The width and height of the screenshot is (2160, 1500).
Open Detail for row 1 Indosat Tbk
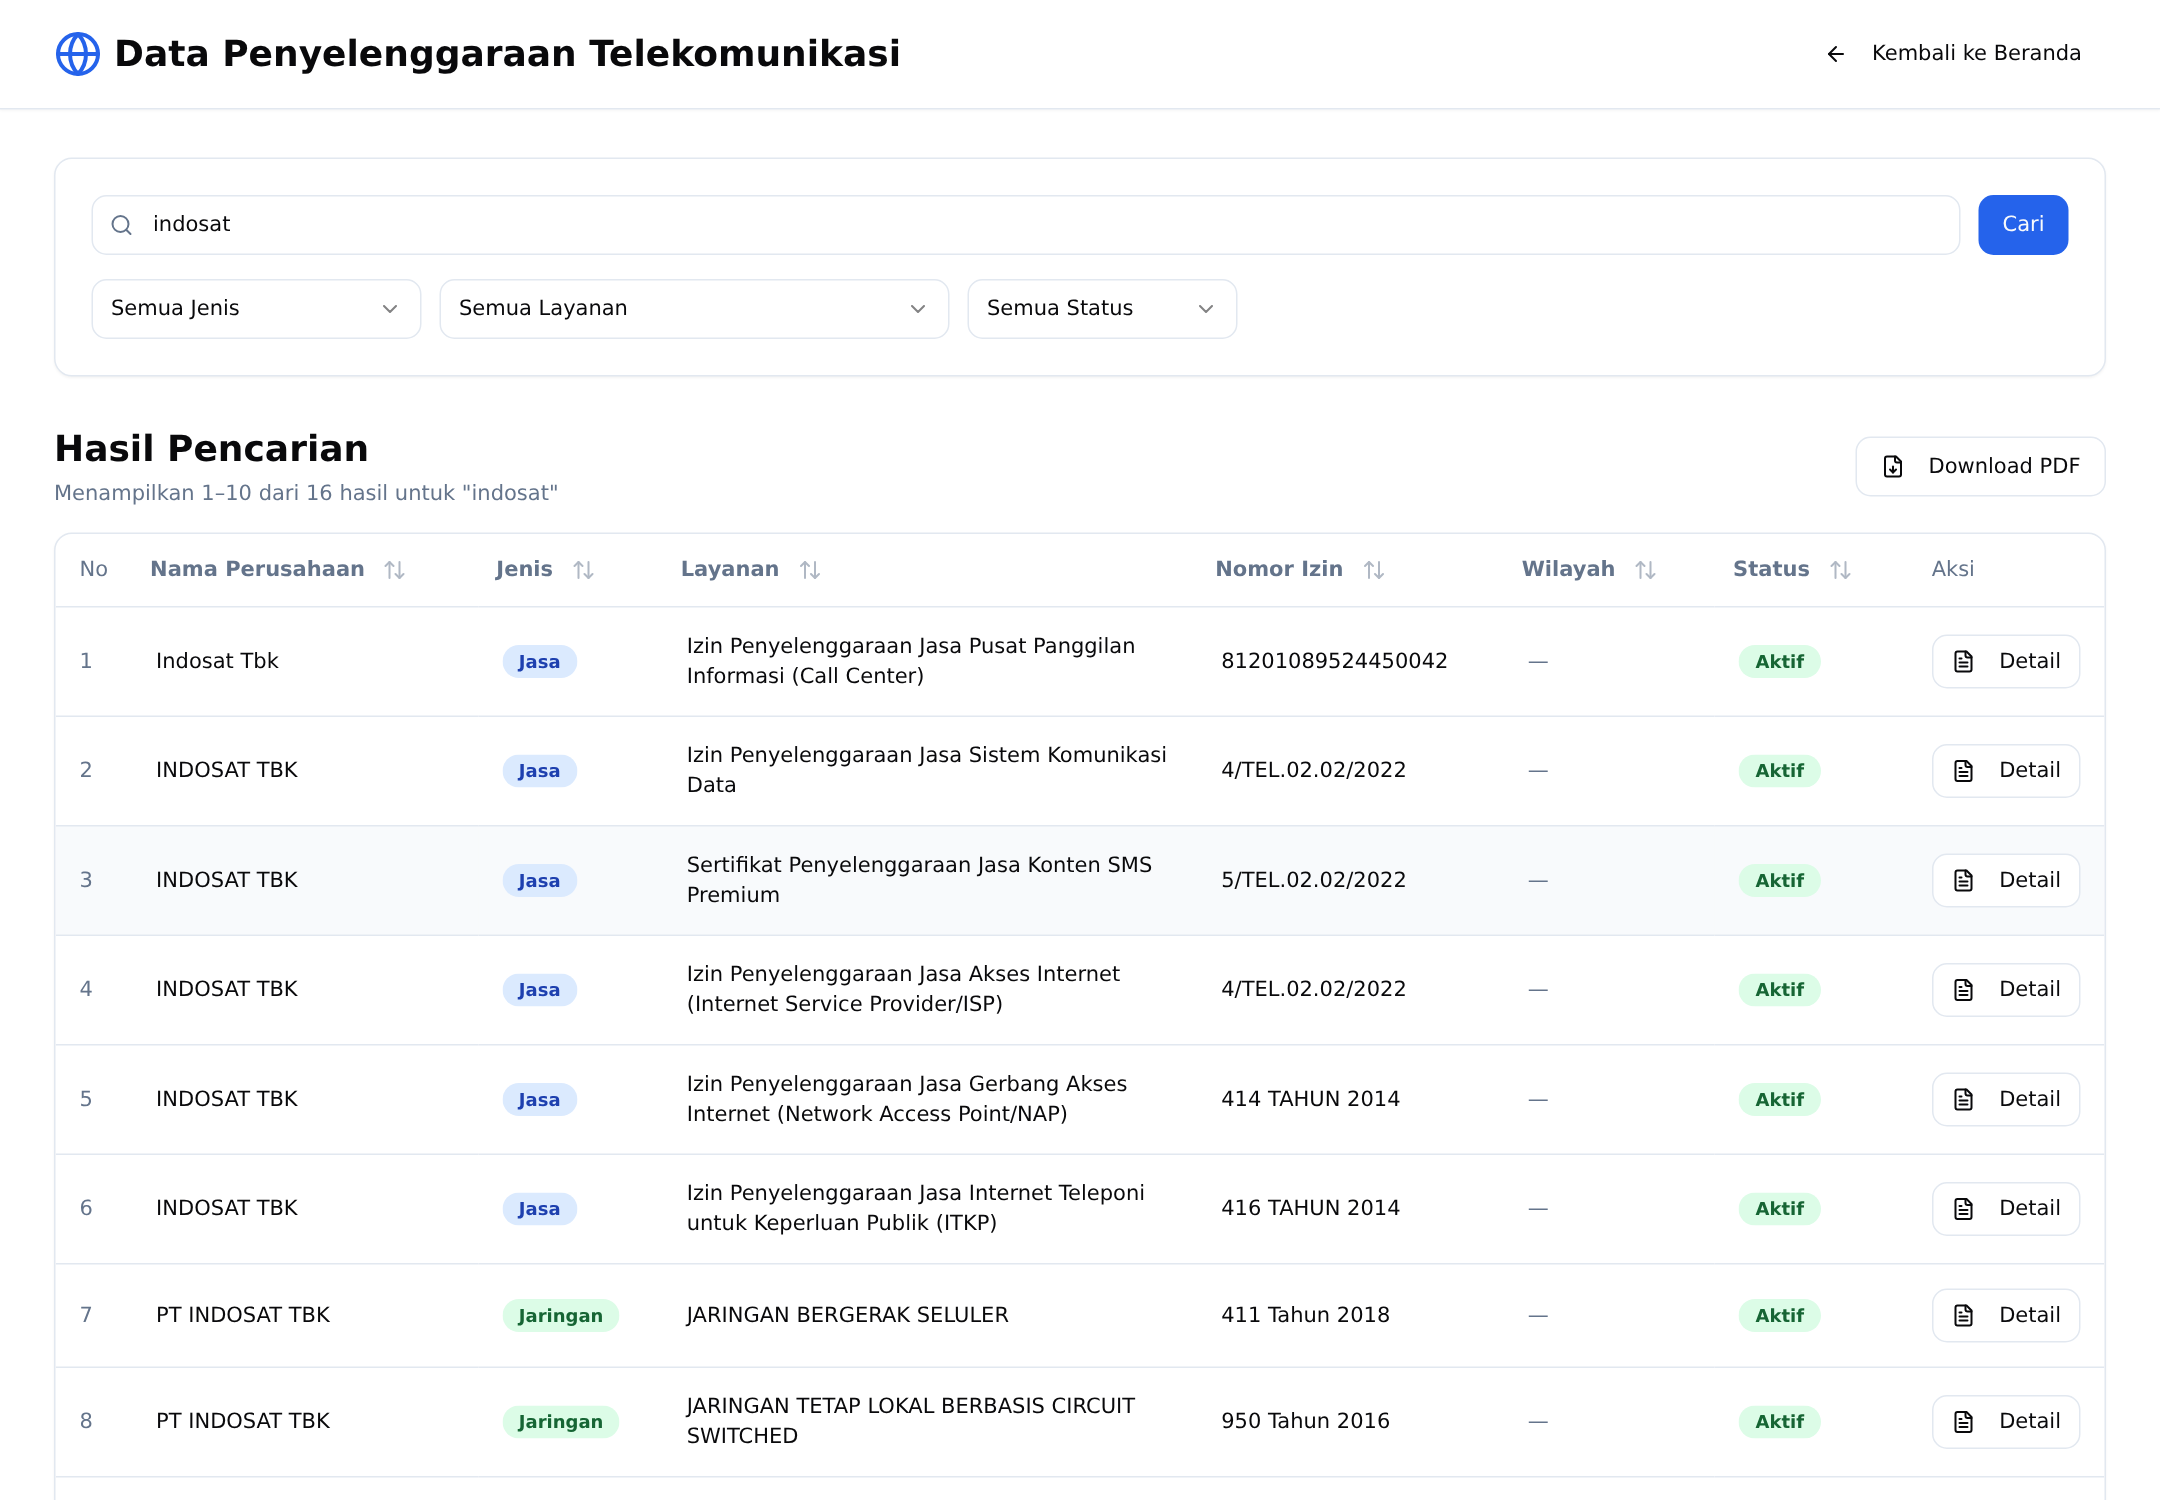pos(2006,662)
